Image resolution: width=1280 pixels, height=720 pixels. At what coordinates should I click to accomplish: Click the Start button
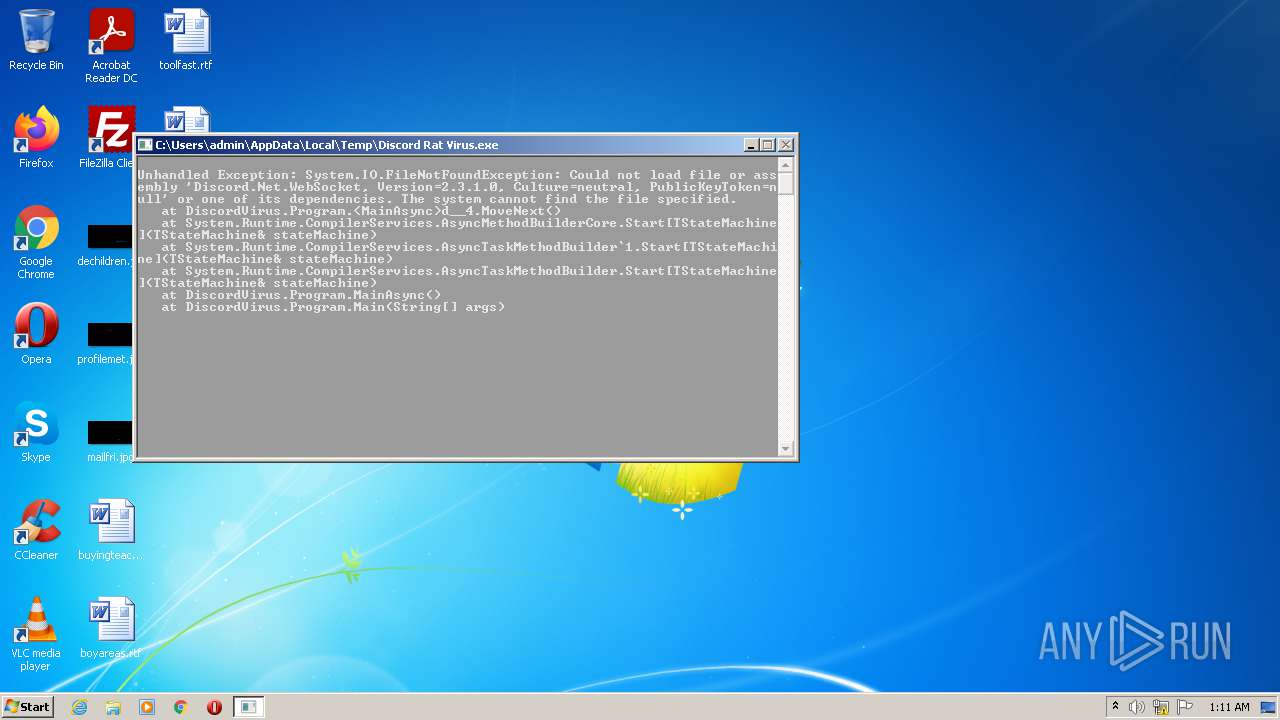[28, 706]
